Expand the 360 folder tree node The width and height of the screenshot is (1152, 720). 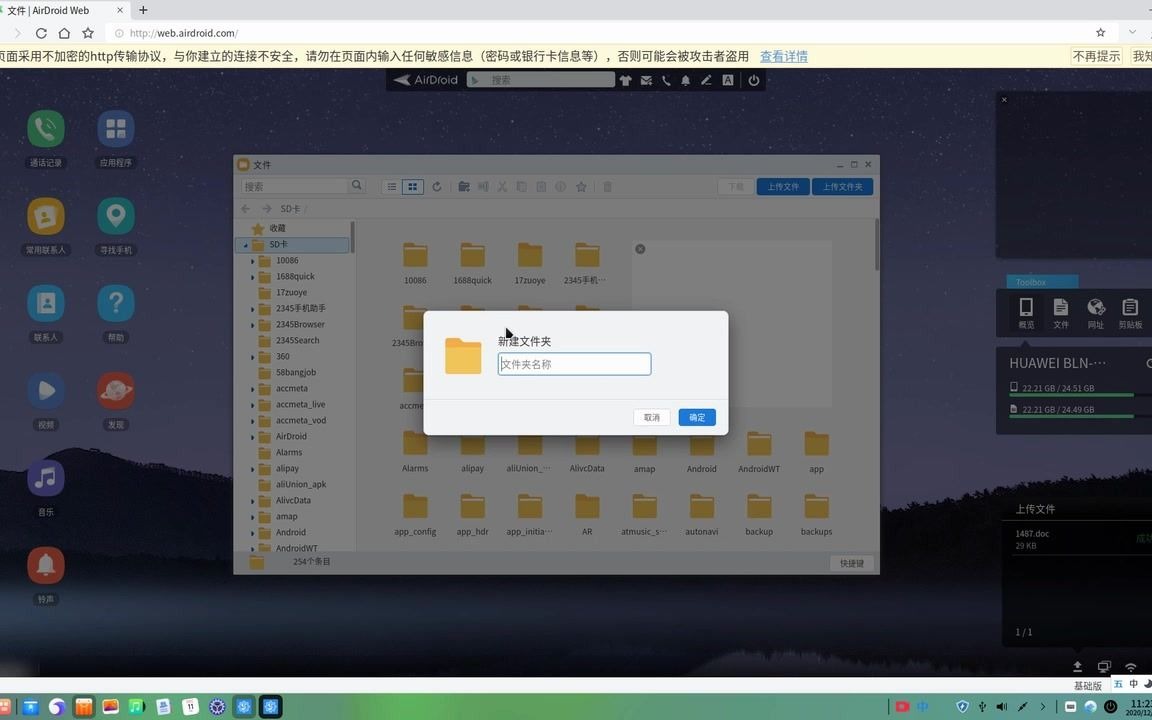(252, 357)
